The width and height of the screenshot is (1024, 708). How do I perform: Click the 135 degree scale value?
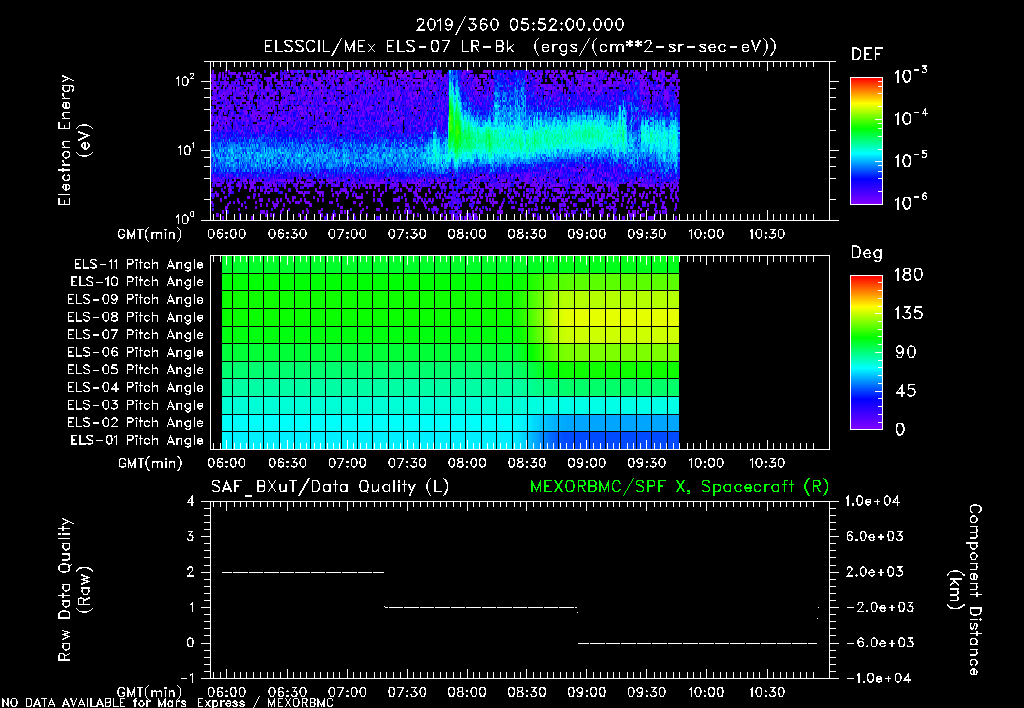click(x=908, y=313)
